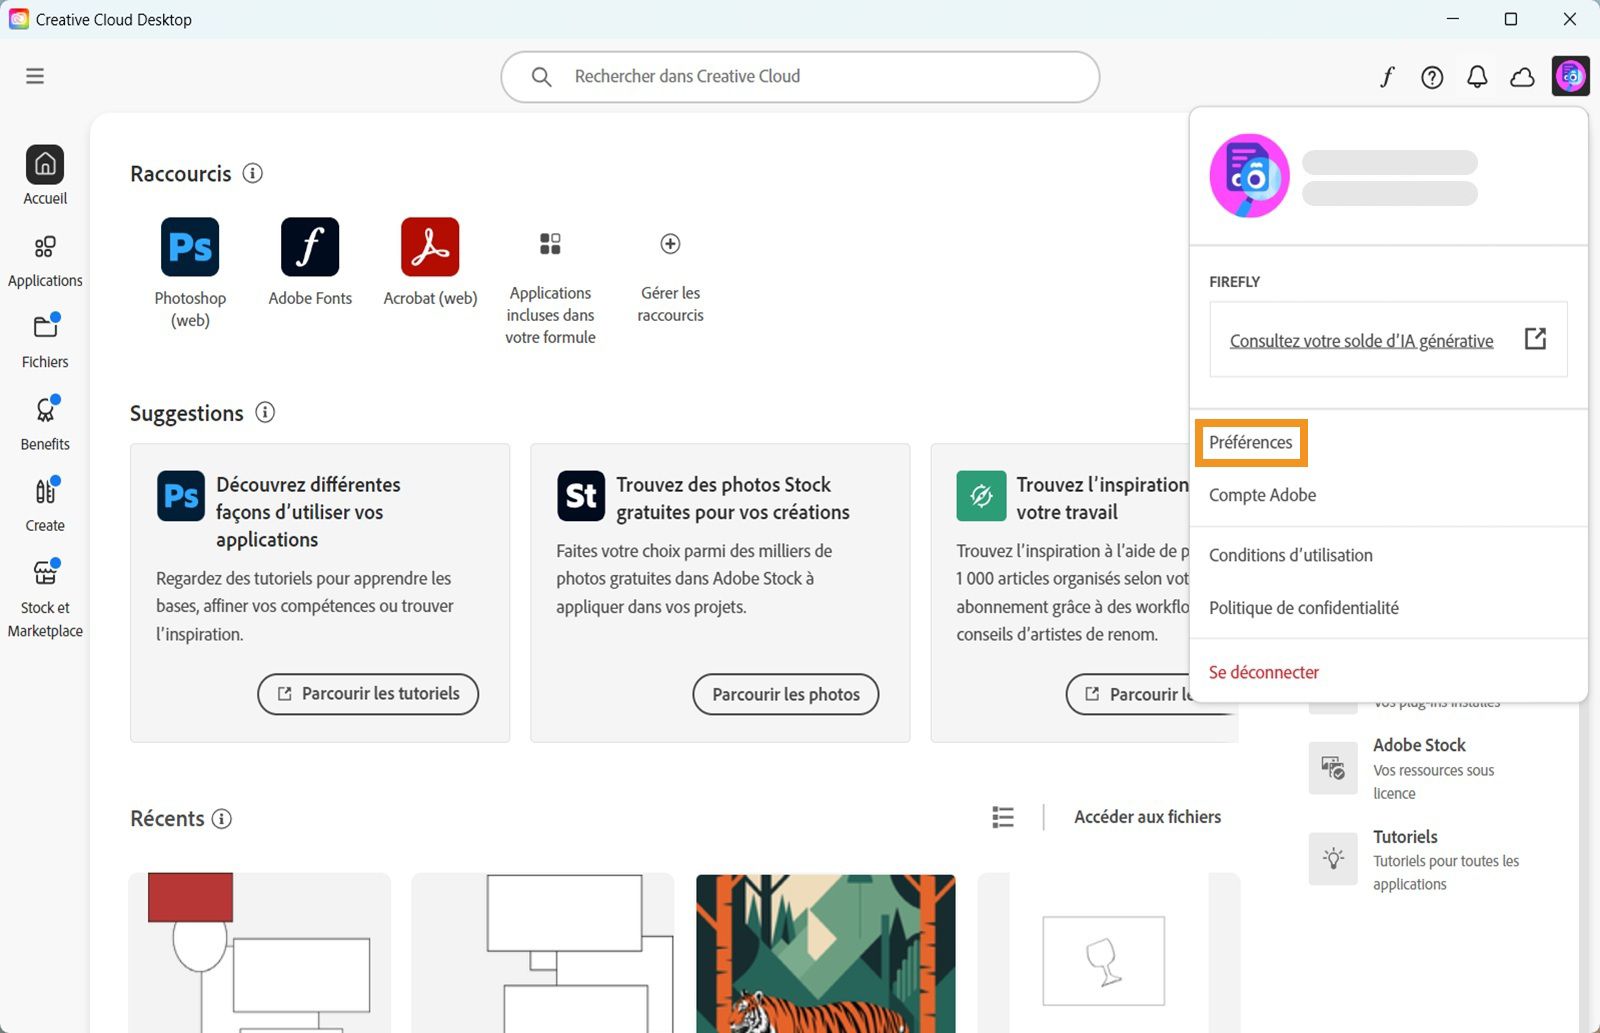
Task: Click the large profile picture in the menu
Action: [1249, 176]
